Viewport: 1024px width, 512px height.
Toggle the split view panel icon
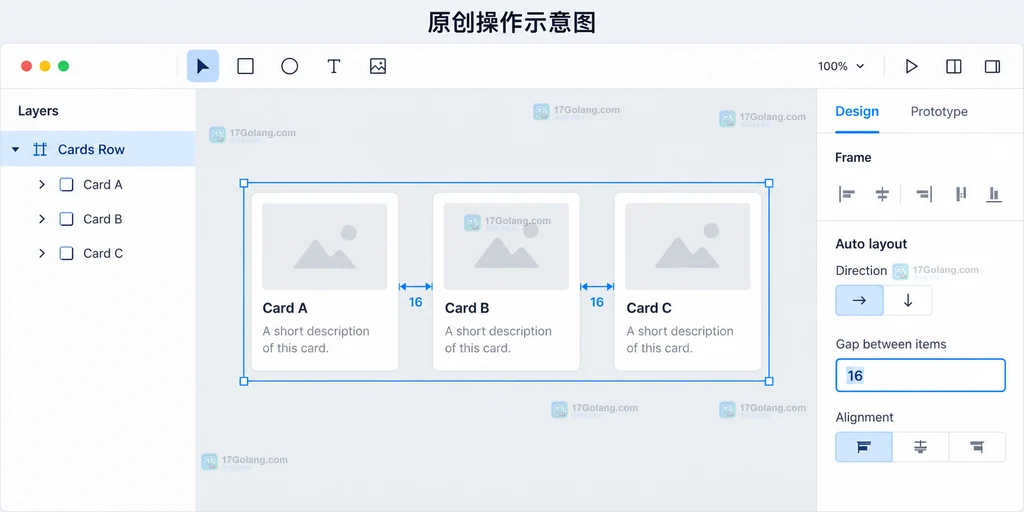(953, 66)
